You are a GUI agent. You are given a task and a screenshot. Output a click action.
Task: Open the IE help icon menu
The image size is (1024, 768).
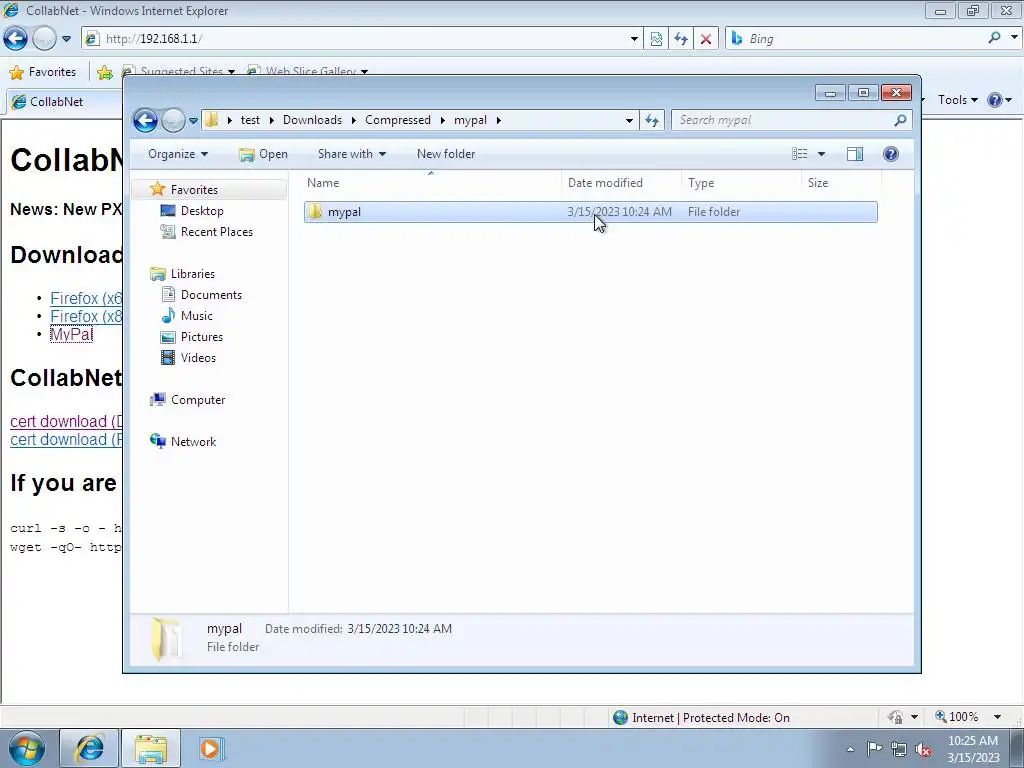[999, 100]
